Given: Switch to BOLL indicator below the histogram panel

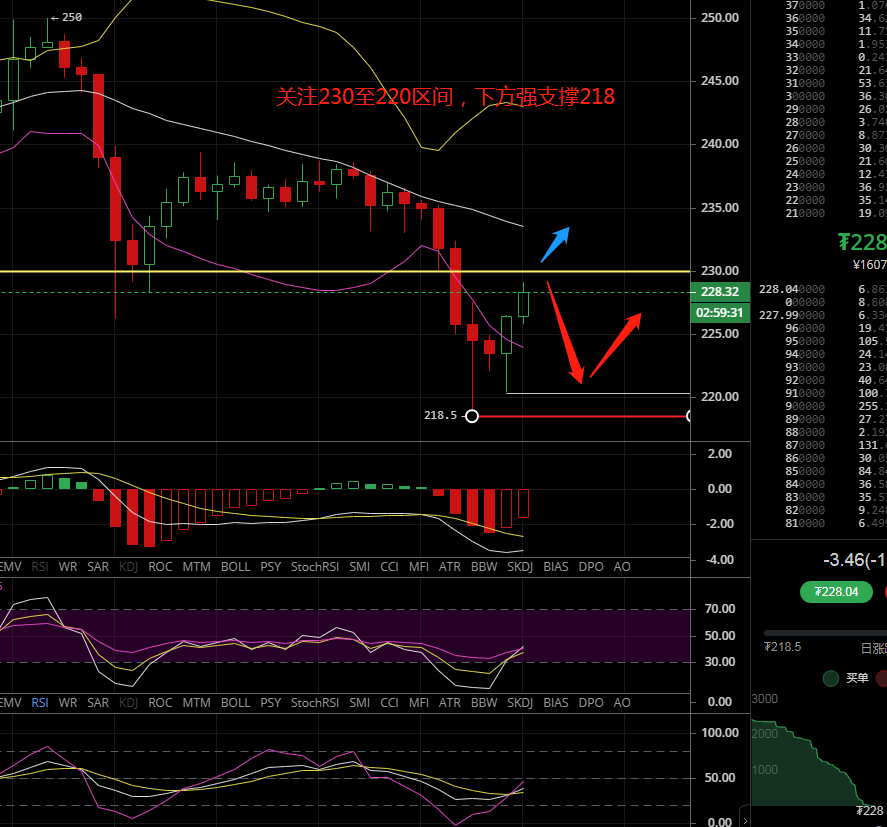Looking at the screenshot, I should pos(235,566).
